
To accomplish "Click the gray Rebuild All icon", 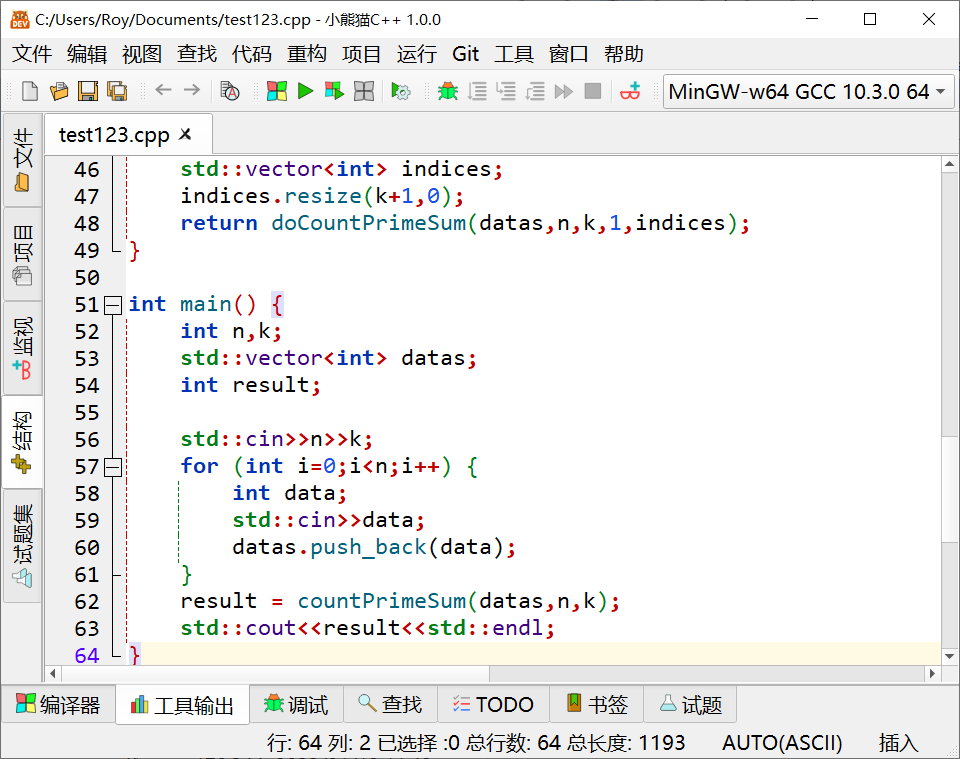I will tap(364, 91).
